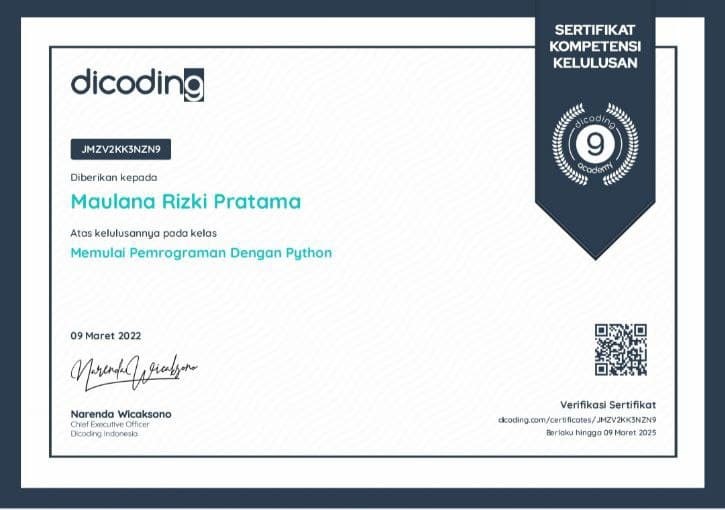Click the dicoding logo at top left
The height and width of the screenshot is (510, 725).
coord(137,83)
